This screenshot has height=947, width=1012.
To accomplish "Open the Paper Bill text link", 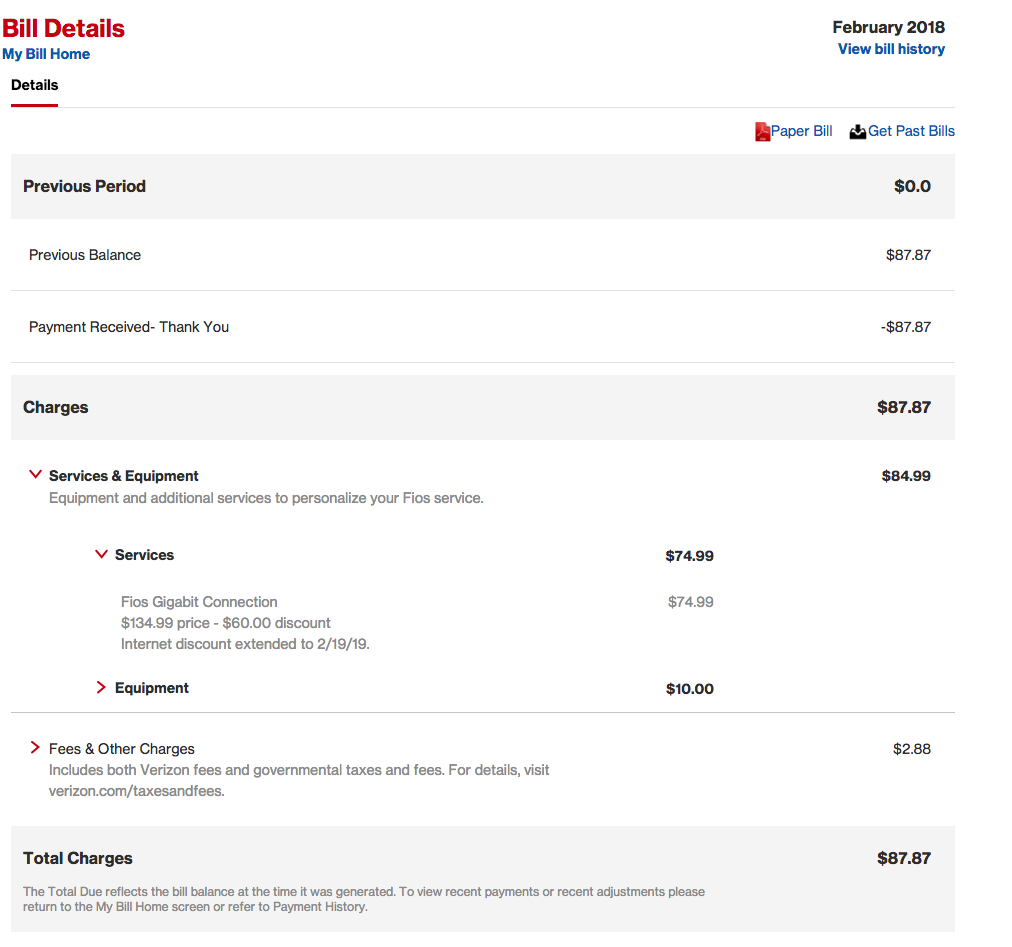I will click(801, 131).
